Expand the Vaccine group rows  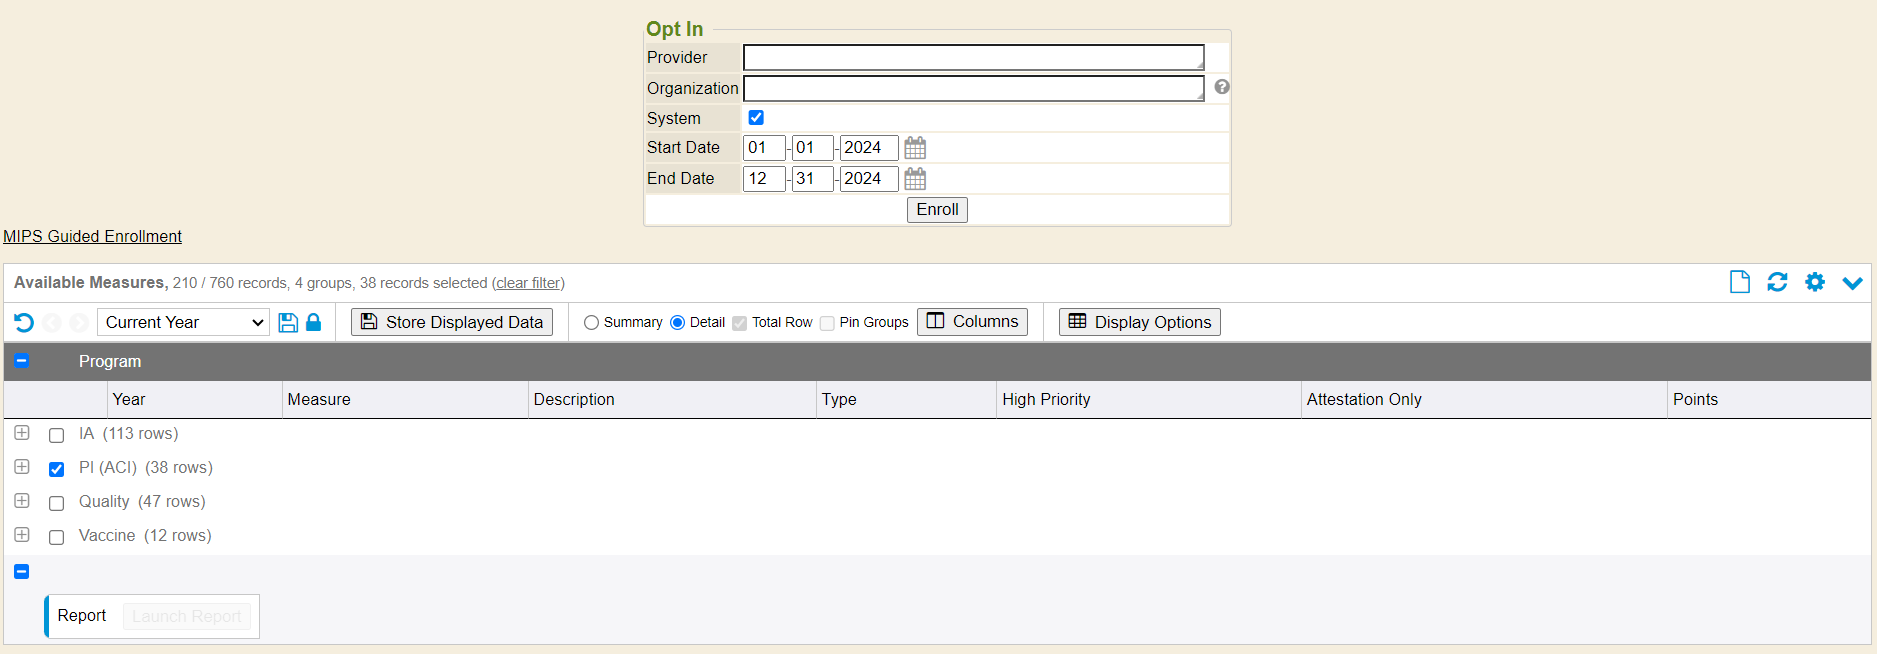22,535
